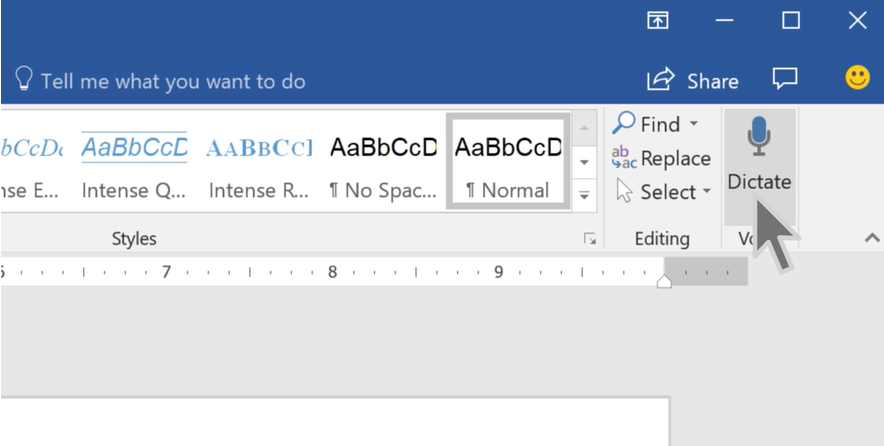Click the smiley feedback icon
The height and width of the screenshot is (446, 884).
[857, 79]
